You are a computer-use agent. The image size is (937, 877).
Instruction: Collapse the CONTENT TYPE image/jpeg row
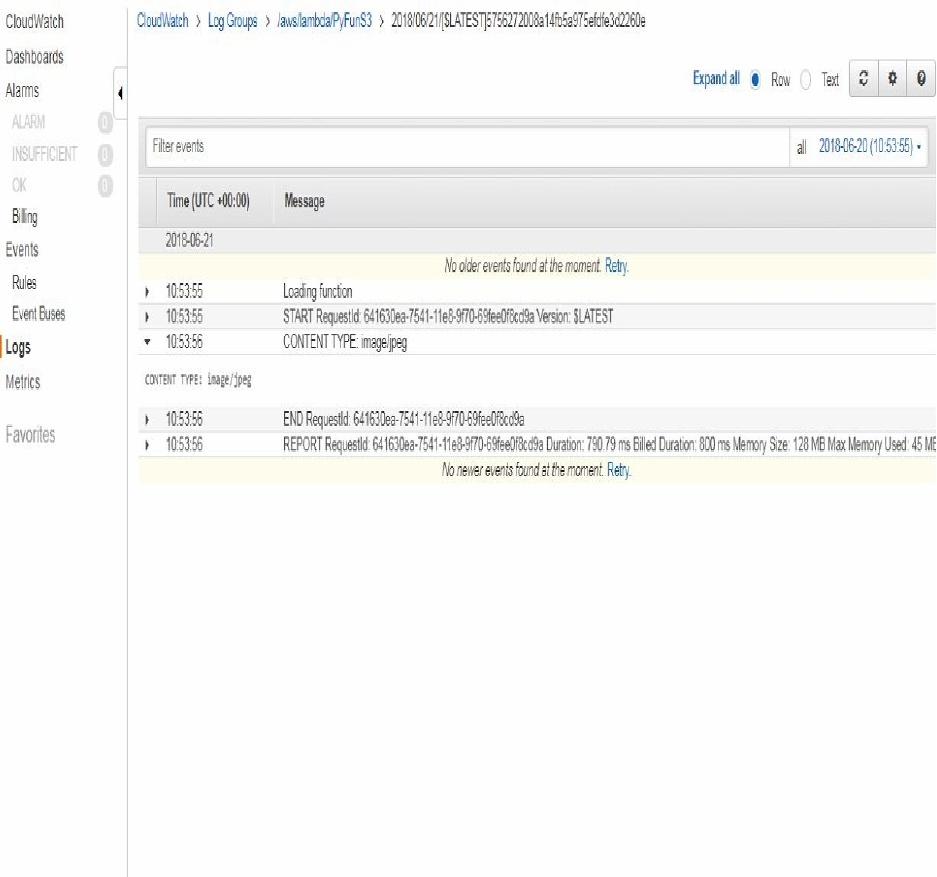click(x=147, y=342)
